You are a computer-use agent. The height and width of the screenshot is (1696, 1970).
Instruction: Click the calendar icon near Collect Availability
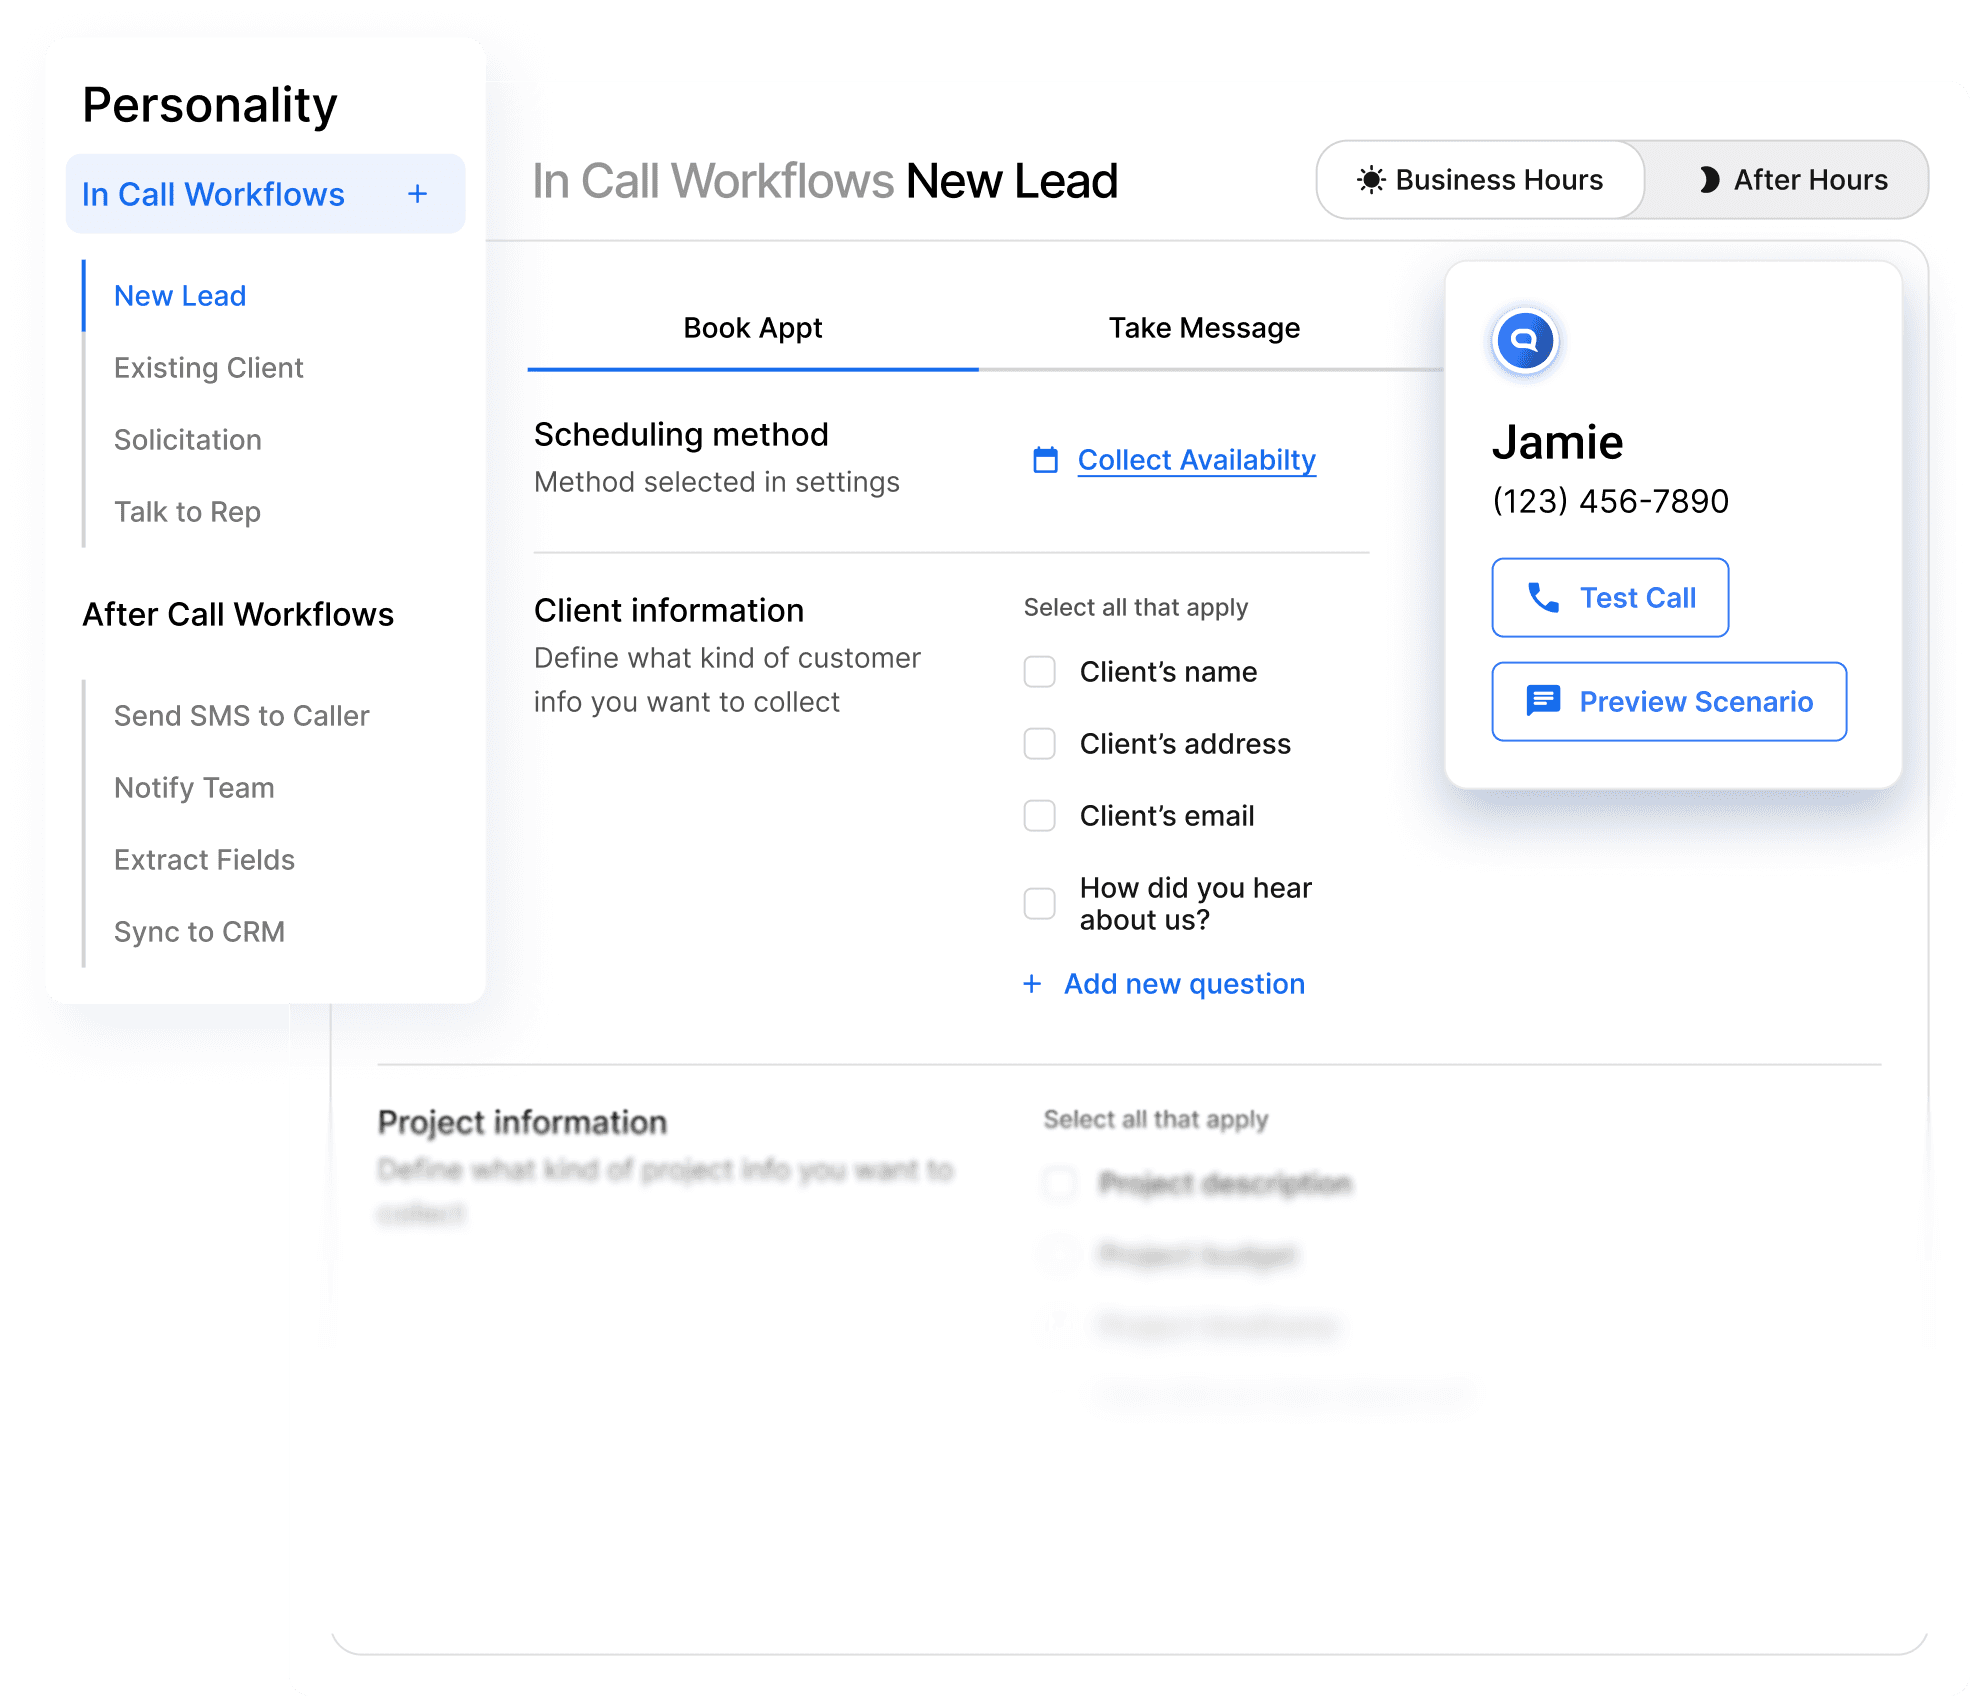click(1045, 460)
